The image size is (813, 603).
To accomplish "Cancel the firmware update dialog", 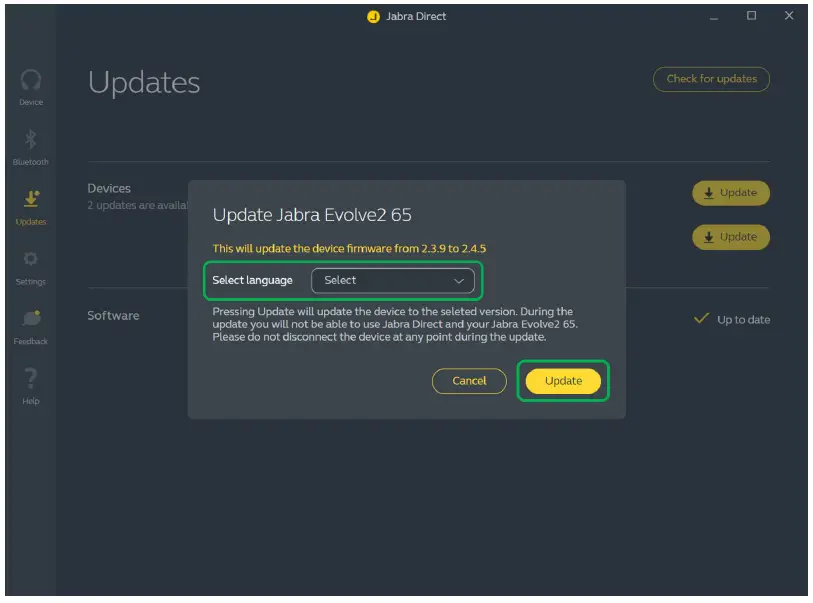I will coord(469,381).
